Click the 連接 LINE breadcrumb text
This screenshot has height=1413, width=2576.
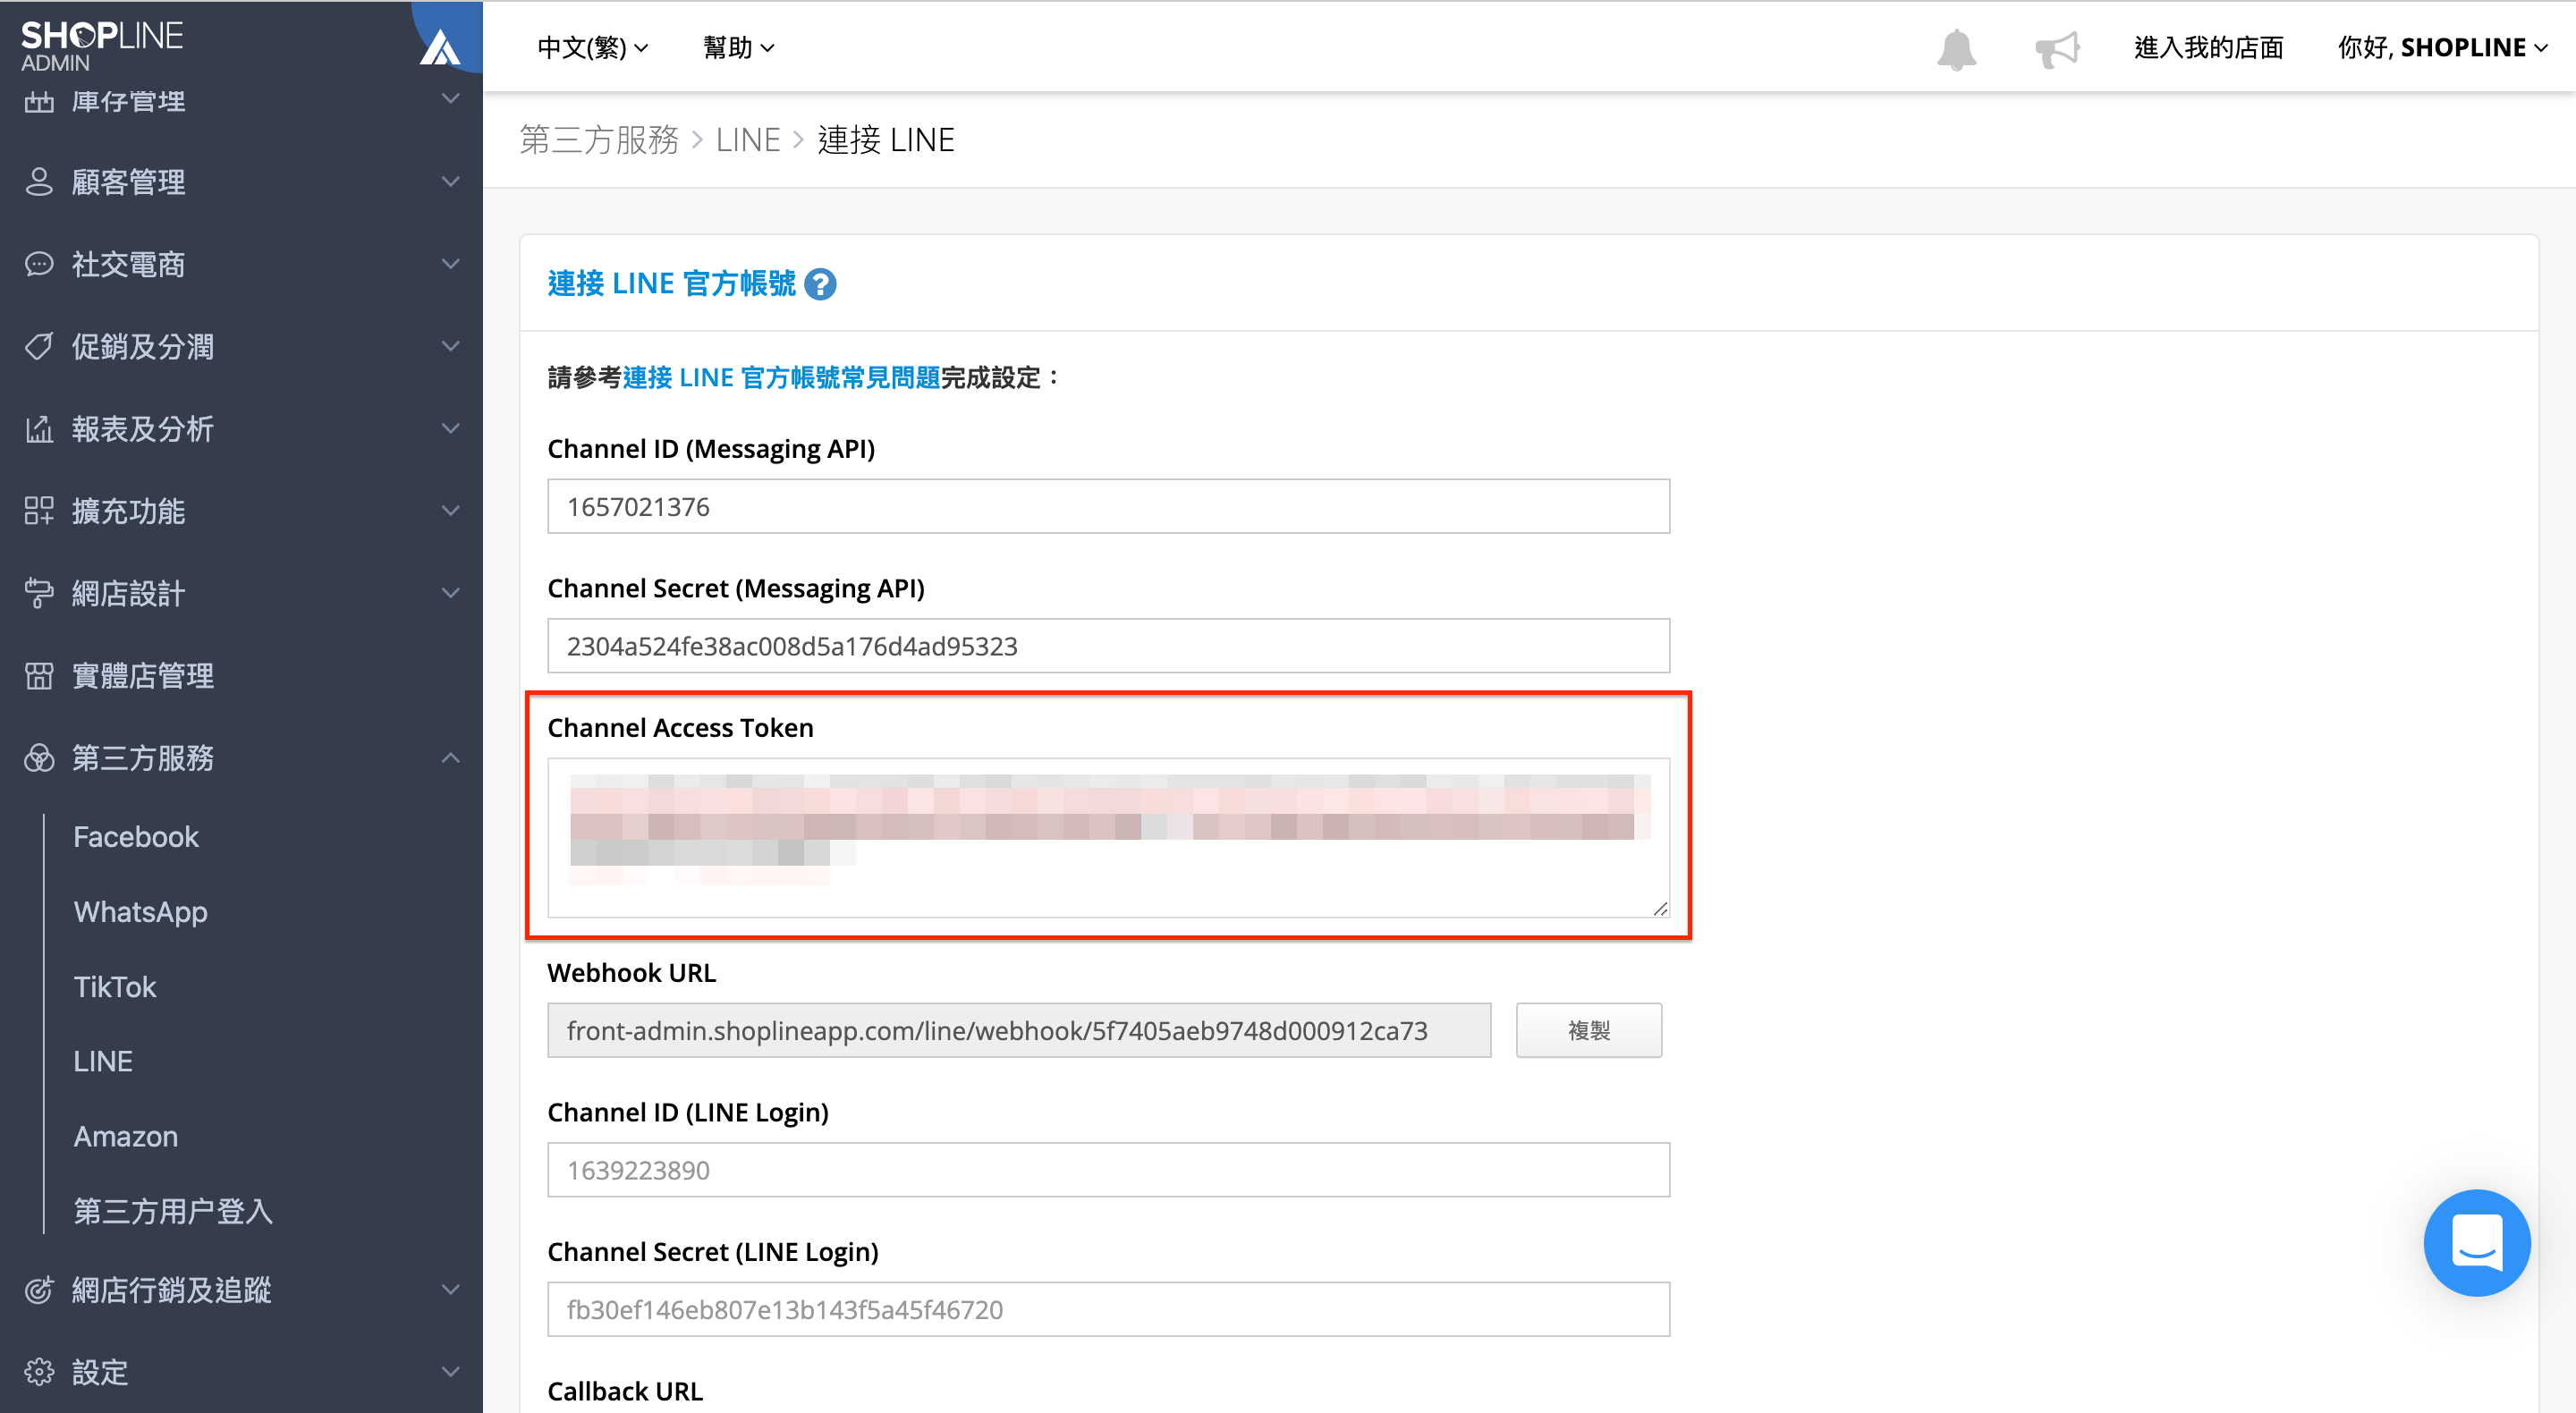886,140
